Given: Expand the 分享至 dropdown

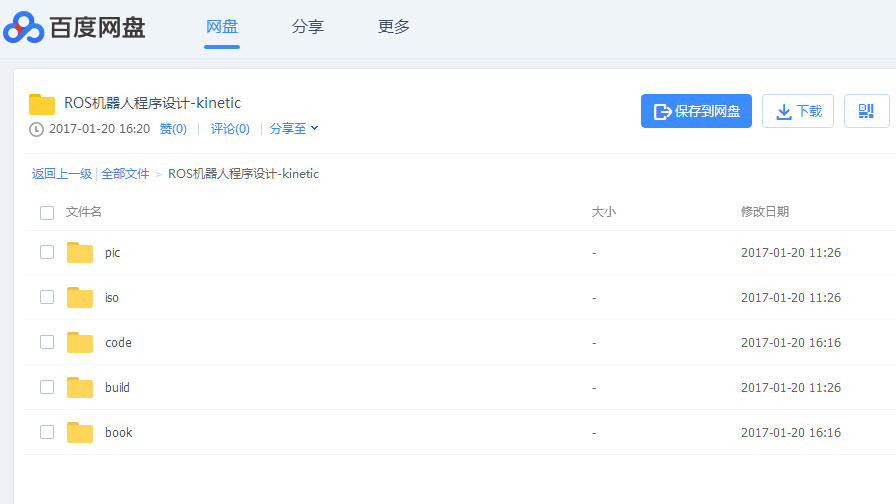Looking at the screenshot, I should (294, 129).
